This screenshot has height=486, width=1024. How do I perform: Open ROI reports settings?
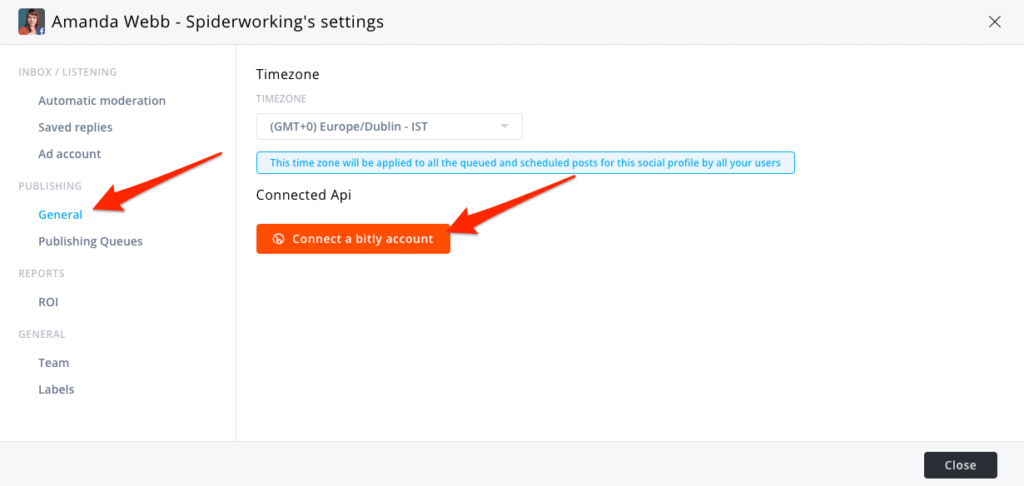pyautogui.click(x=49, y=301)
